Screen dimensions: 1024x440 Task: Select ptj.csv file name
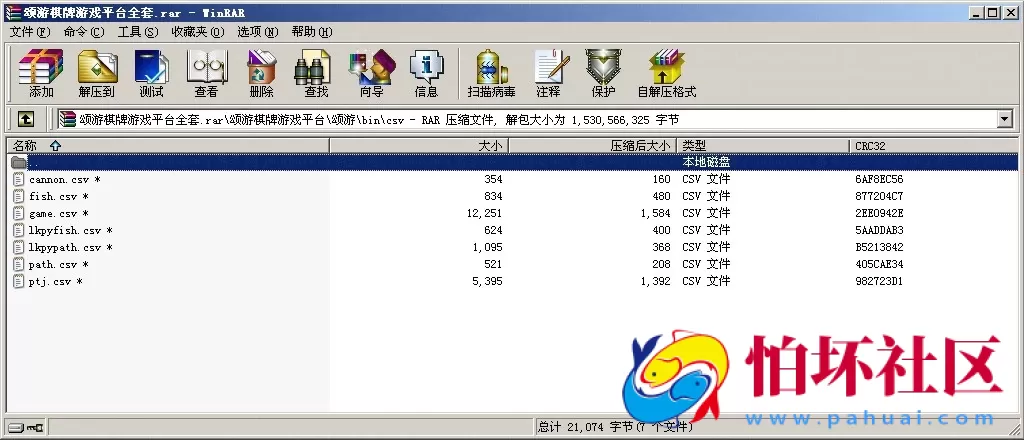pos(56,281)
